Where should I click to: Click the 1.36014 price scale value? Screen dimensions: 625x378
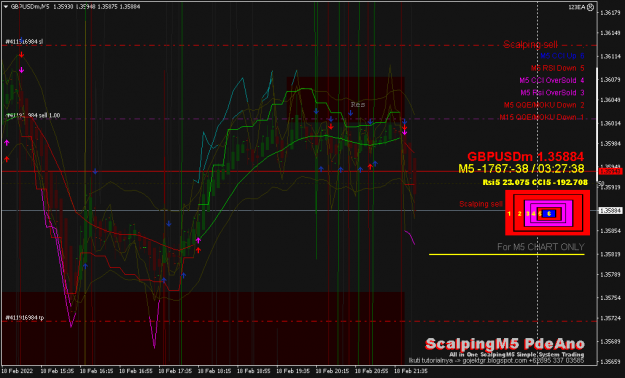point(609,123)
